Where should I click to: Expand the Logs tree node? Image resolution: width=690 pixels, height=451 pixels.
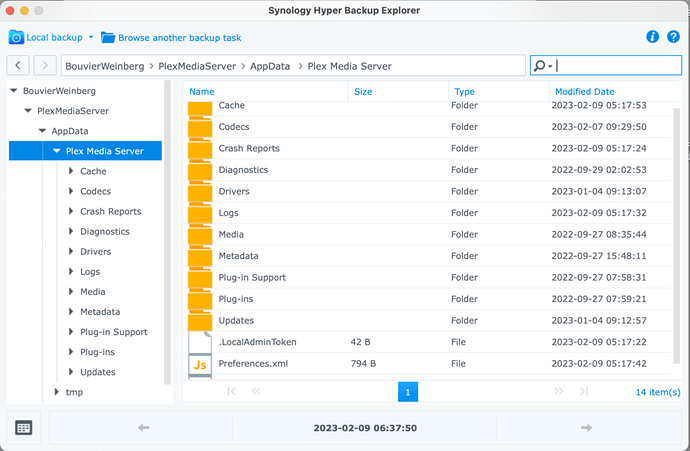click(71, 271)
